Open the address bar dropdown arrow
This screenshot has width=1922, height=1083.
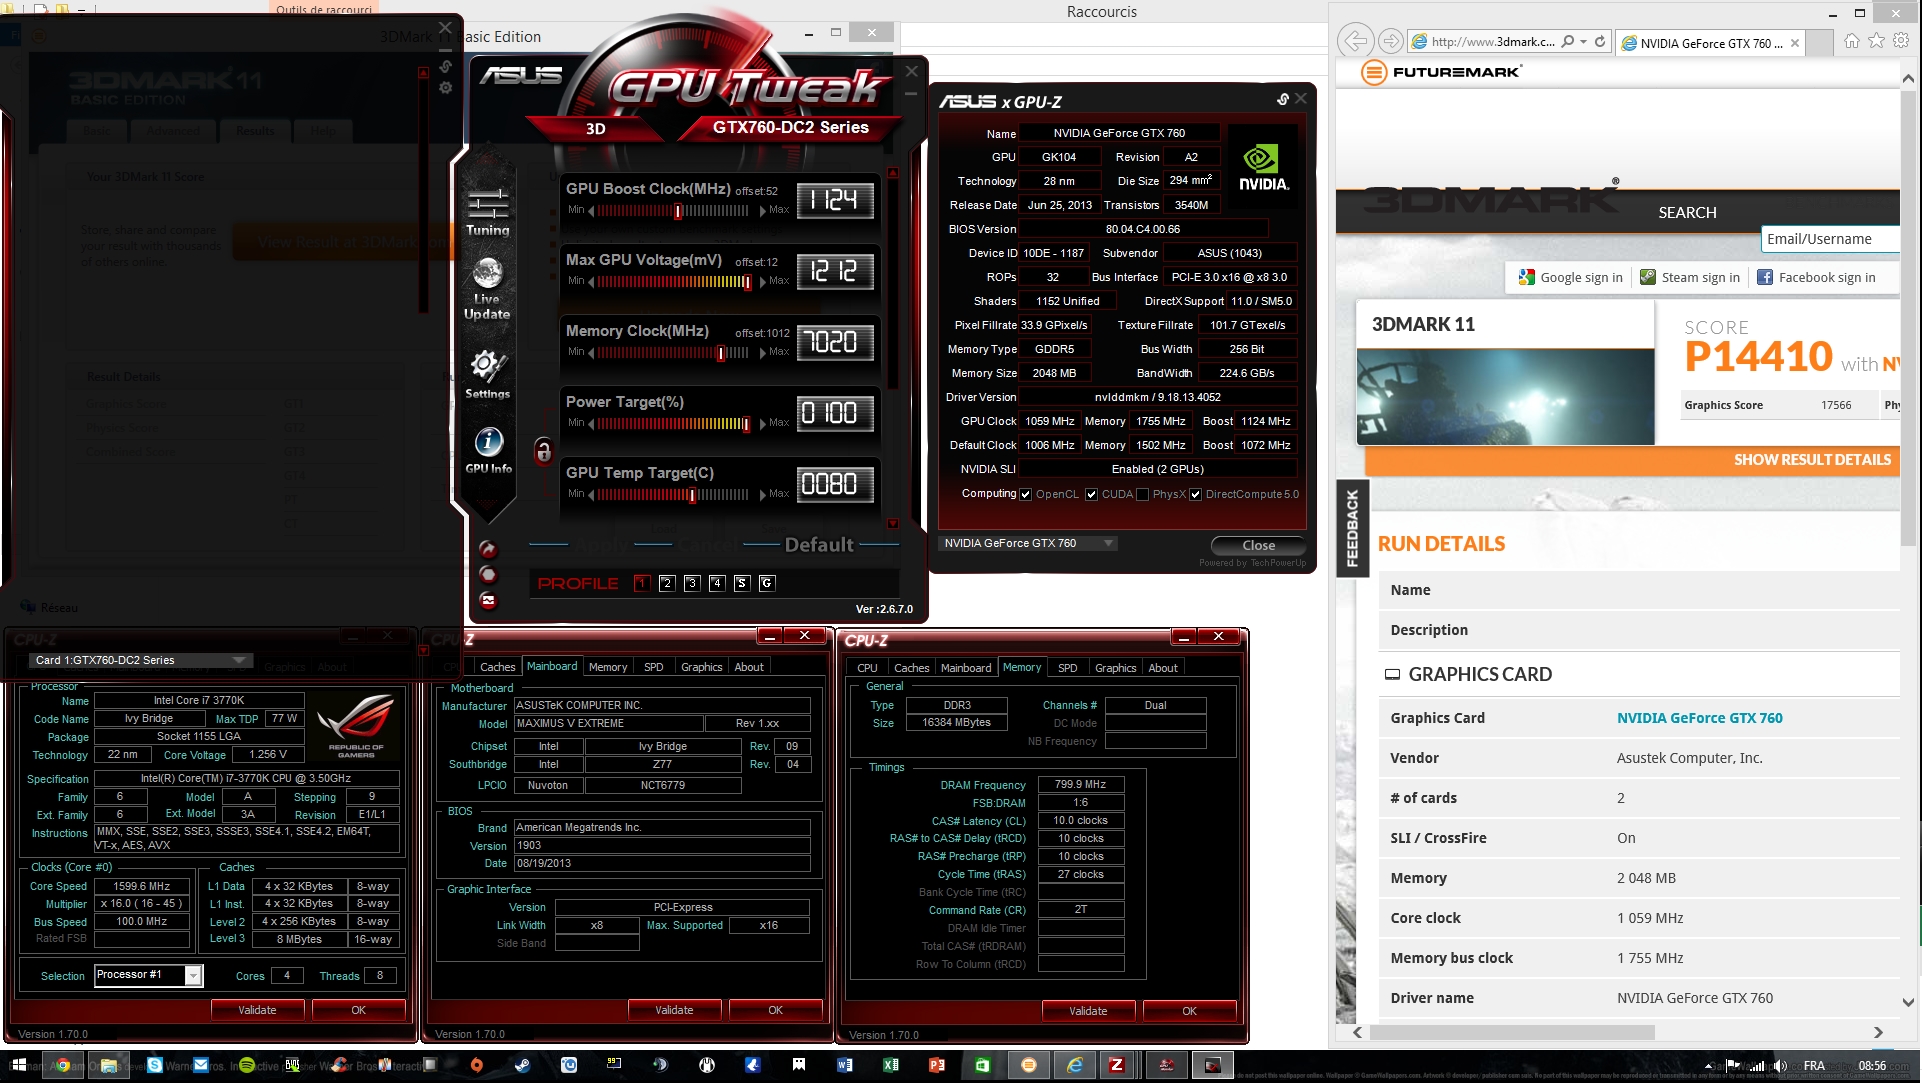(x=1583, y=42)
